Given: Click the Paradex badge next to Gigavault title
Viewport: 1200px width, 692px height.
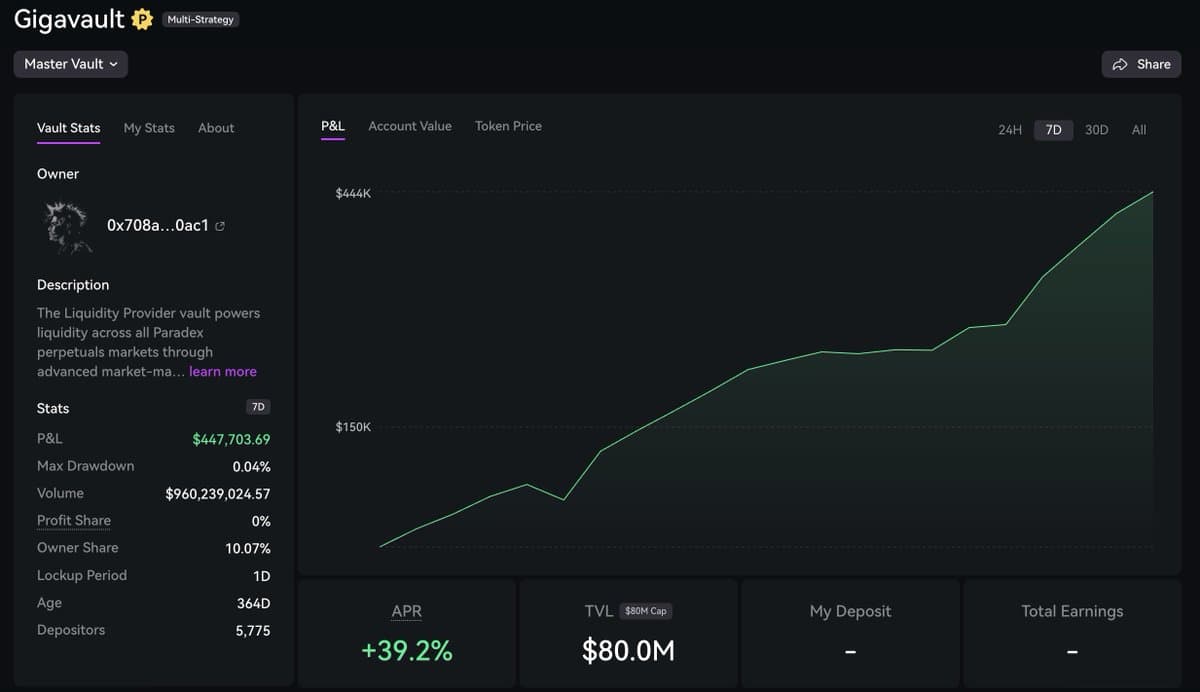Looking at the screenshot, I should coord(141,18).
